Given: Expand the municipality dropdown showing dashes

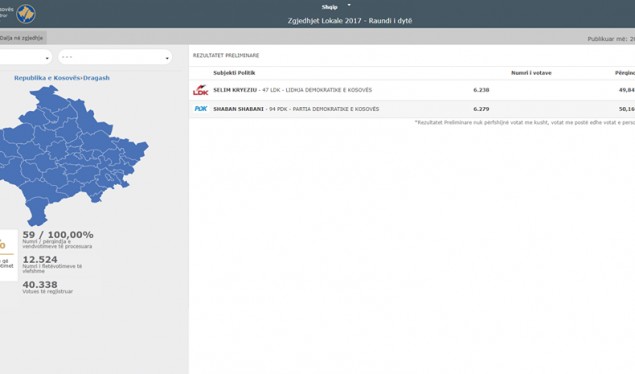Looking at the screenshot, I should point(115,57).
